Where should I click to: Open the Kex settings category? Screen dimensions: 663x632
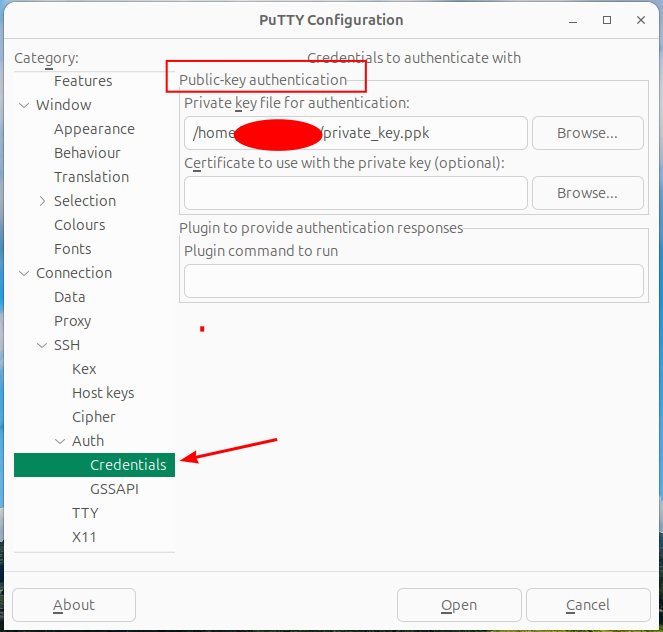tap(84, 369)
